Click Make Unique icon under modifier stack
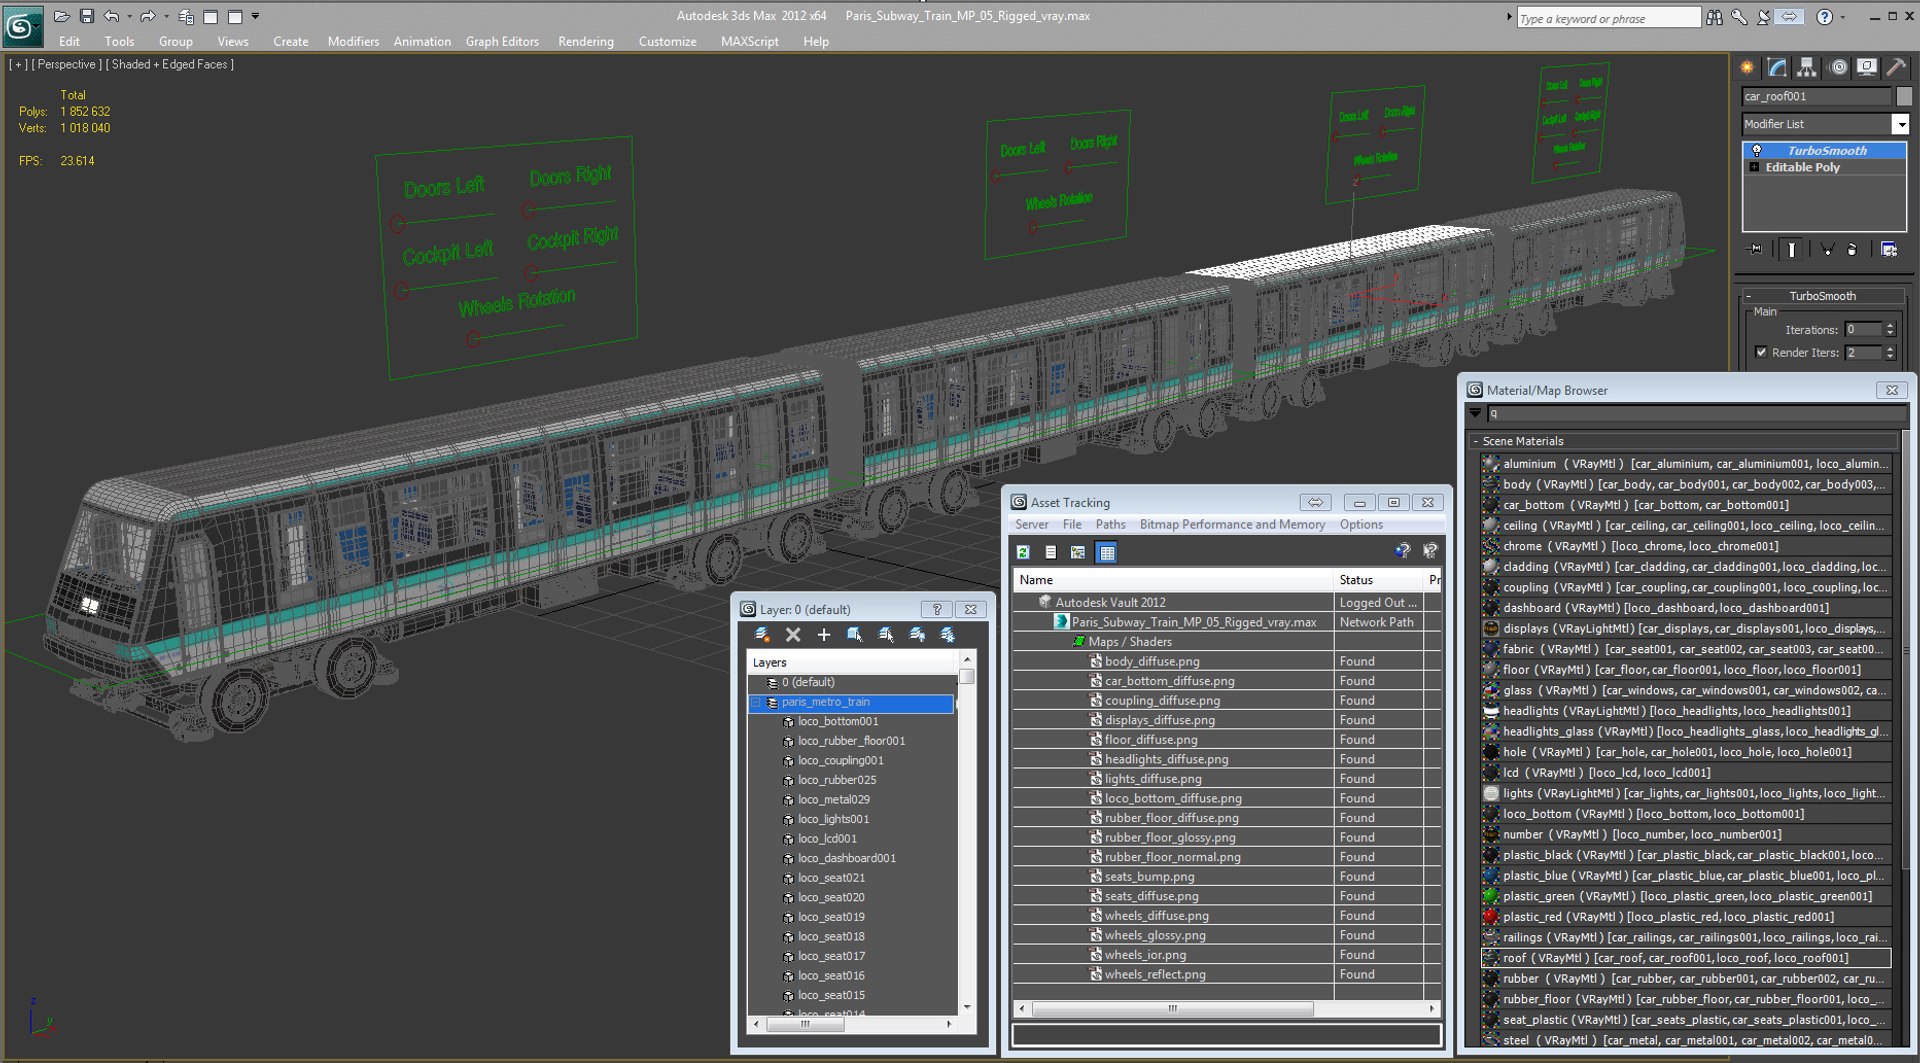 [x=1827, y=250]
